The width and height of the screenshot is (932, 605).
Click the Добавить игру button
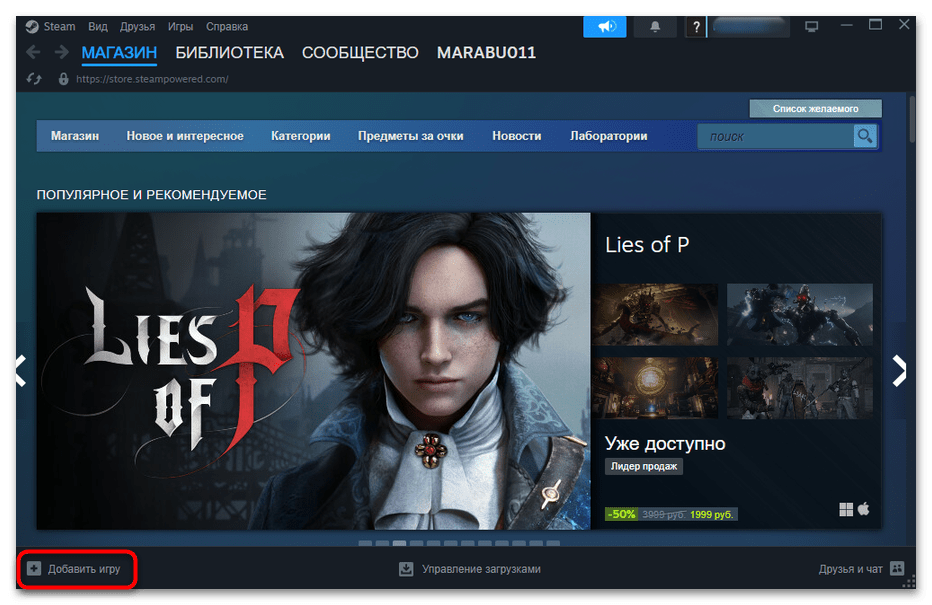click(x=76, y=567)
